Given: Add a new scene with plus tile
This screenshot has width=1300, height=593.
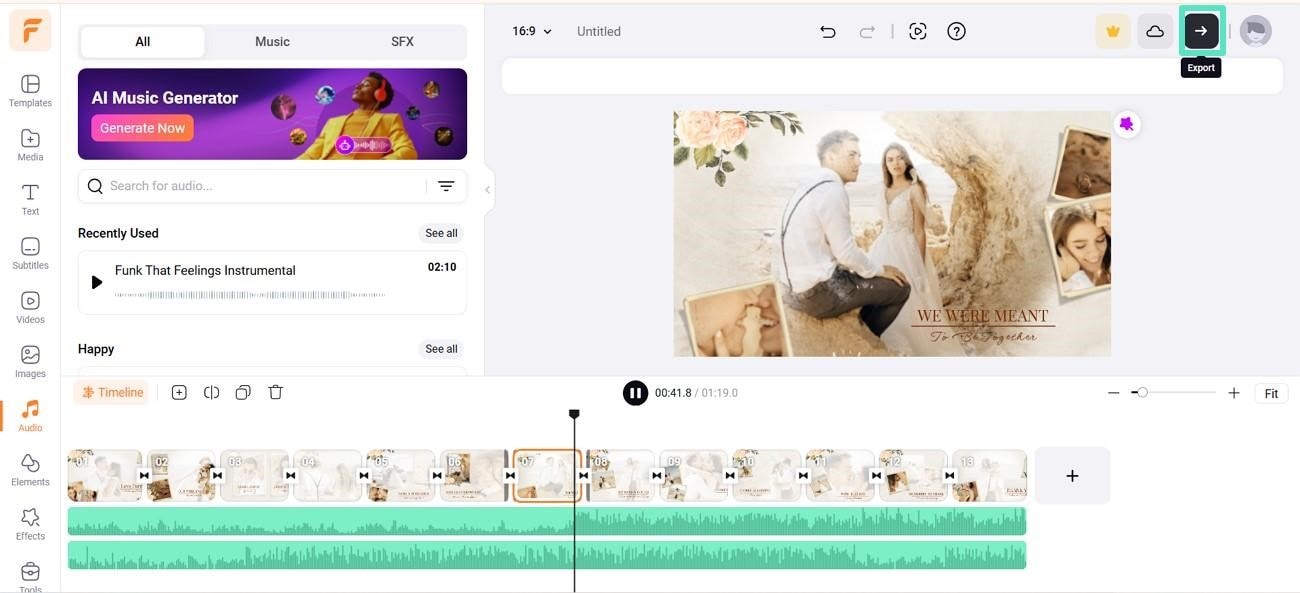Looking at the screenshot, I should click(x=1072, y=476).
